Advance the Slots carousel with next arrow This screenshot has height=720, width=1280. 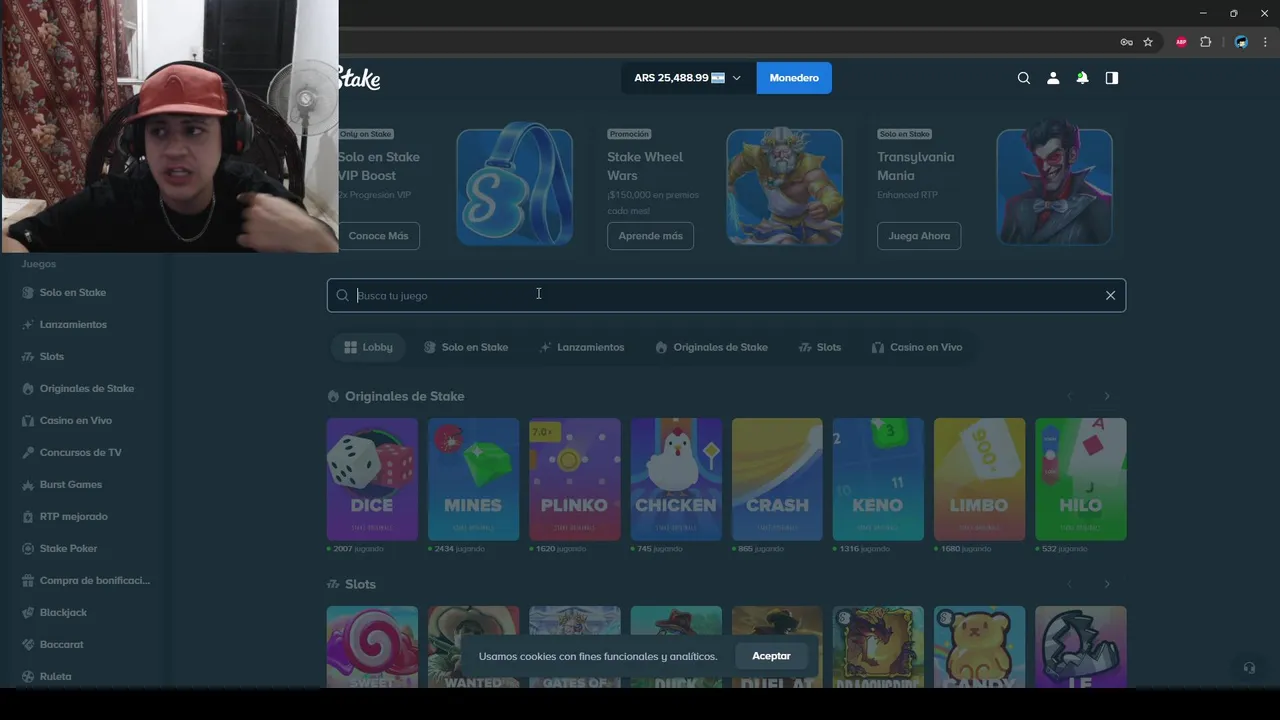(x=1107, y=584)
